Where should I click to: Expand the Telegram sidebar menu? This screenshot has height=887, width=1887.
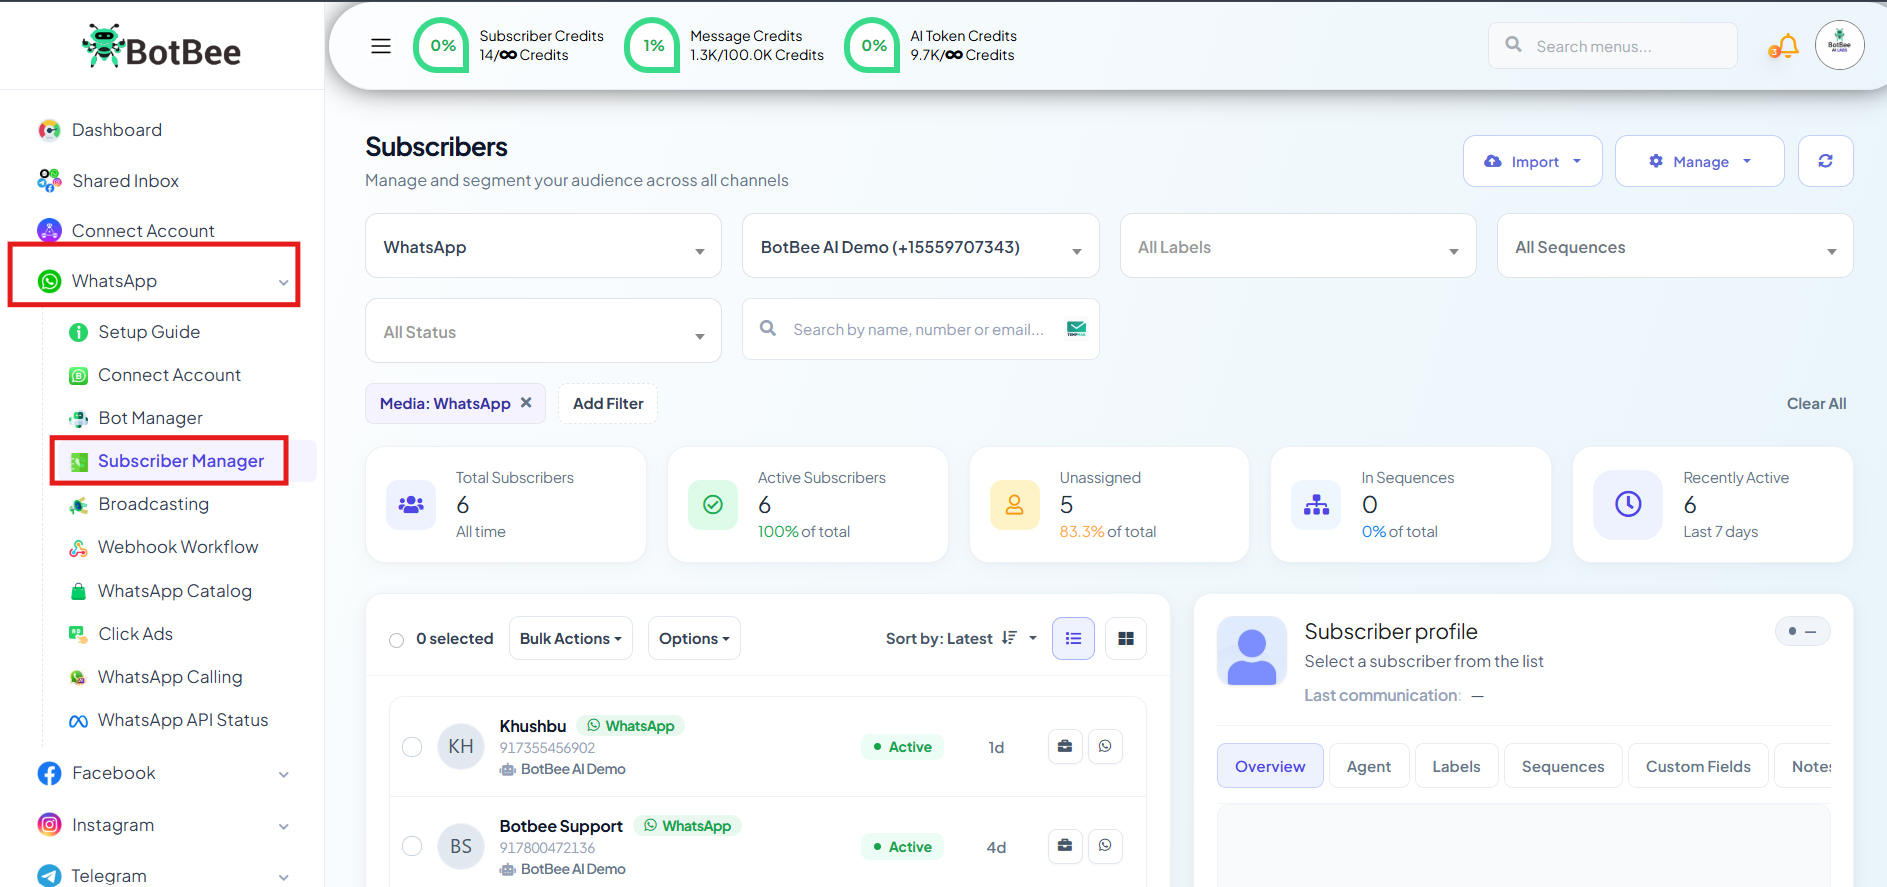[284, 877]
